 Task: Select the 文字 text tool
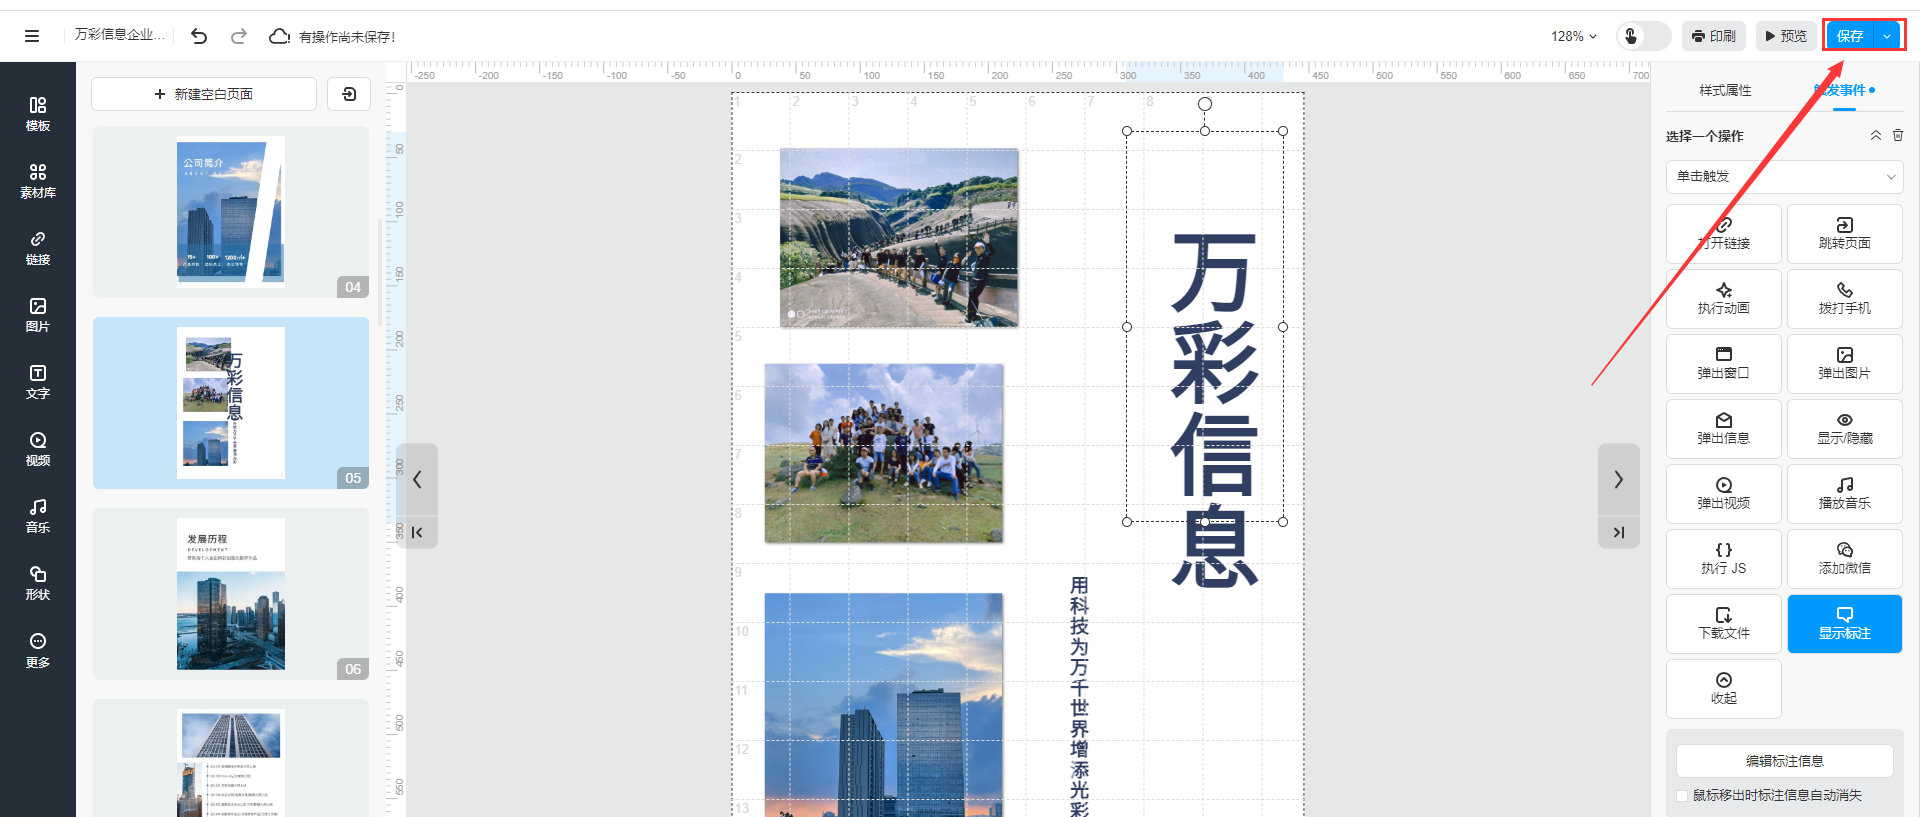[37, 382]
